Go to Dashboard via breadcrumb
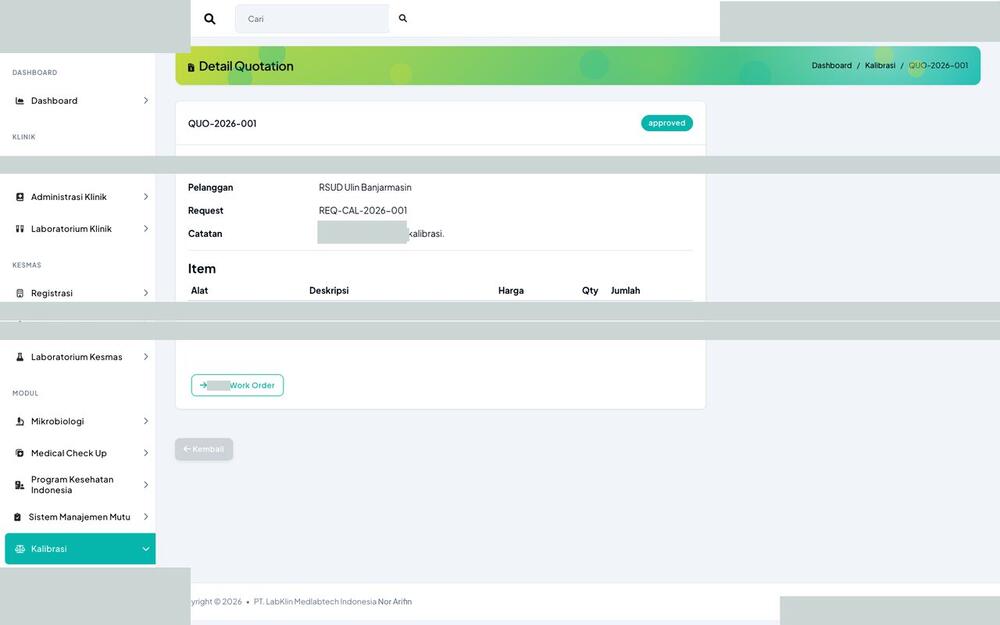 pyautogui.click(x=832, y=66)
